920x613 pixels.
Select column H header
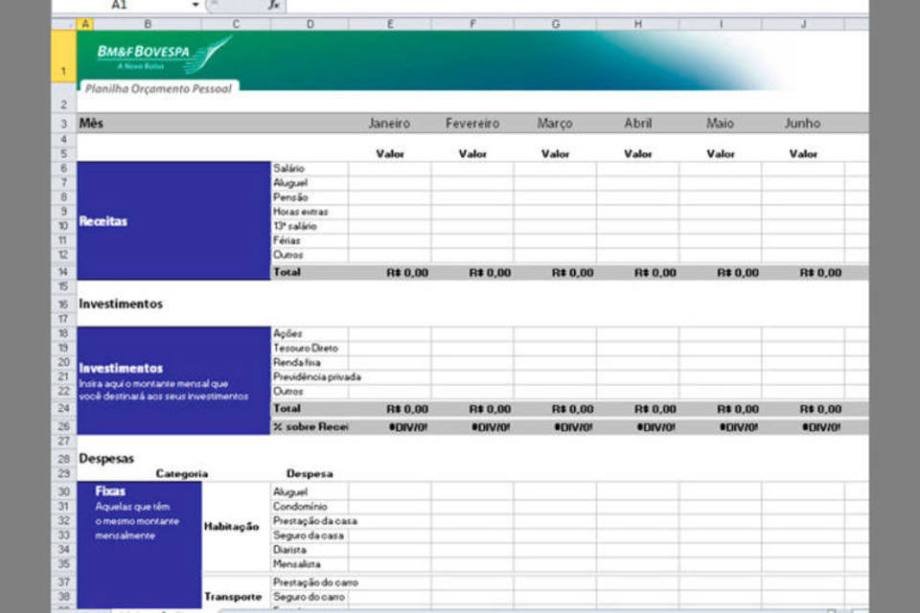point(637,23)
